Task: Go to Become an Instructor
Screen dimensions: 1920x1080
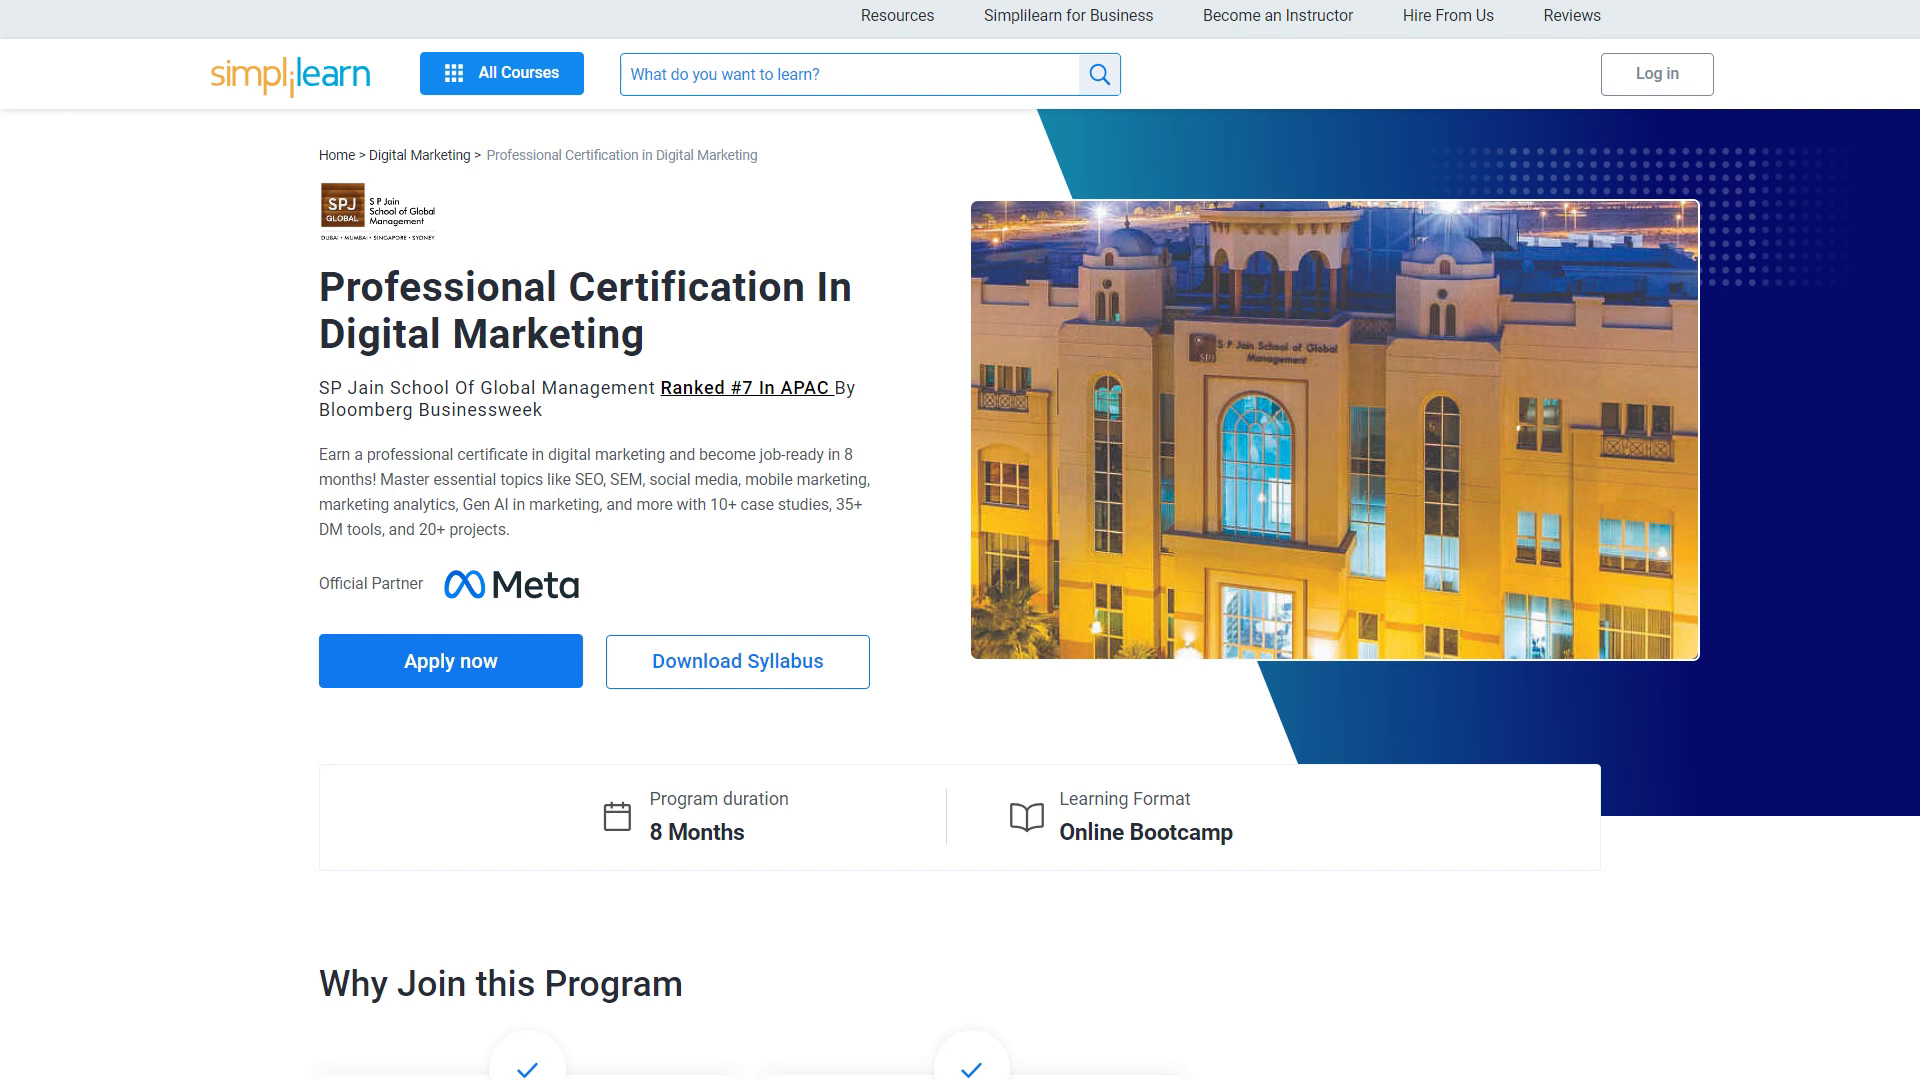Action: 1277,16
